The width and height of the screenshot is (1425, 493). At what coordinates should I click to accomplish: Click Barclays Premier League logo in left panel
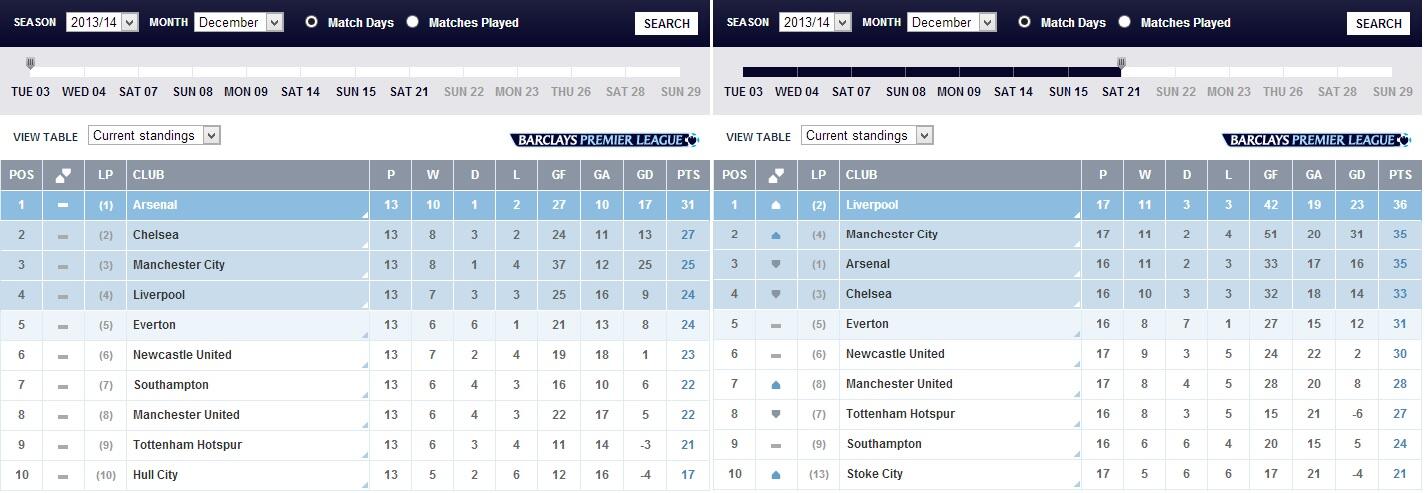pos(604,140)
